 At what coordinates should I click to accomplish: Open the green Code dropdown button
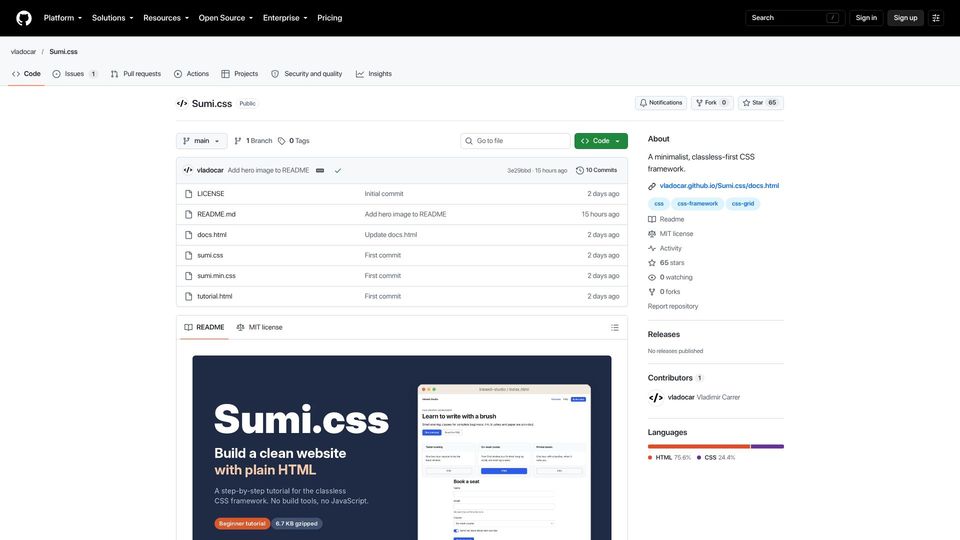[x=601, y=141]
